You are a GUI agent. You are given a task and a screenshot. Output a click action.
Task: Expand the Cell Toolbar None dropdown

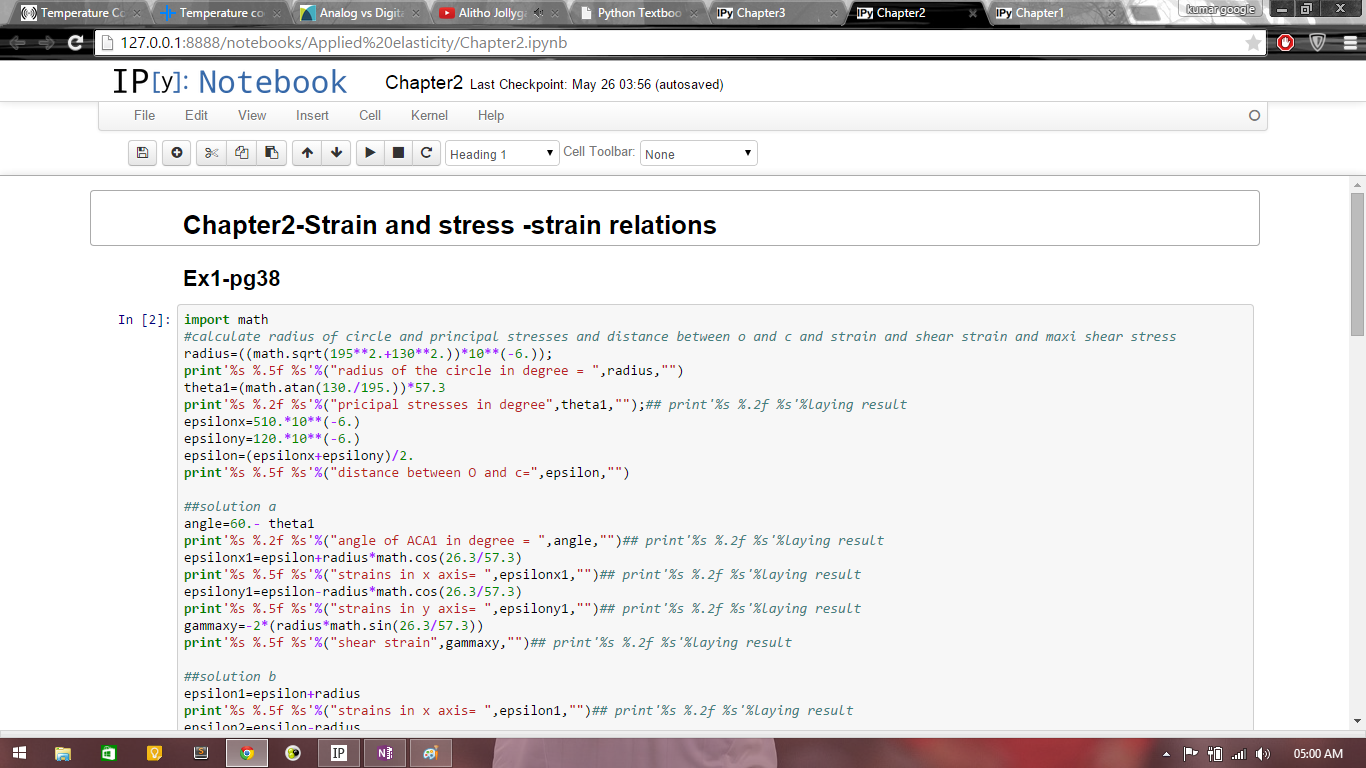click(698, 154)
